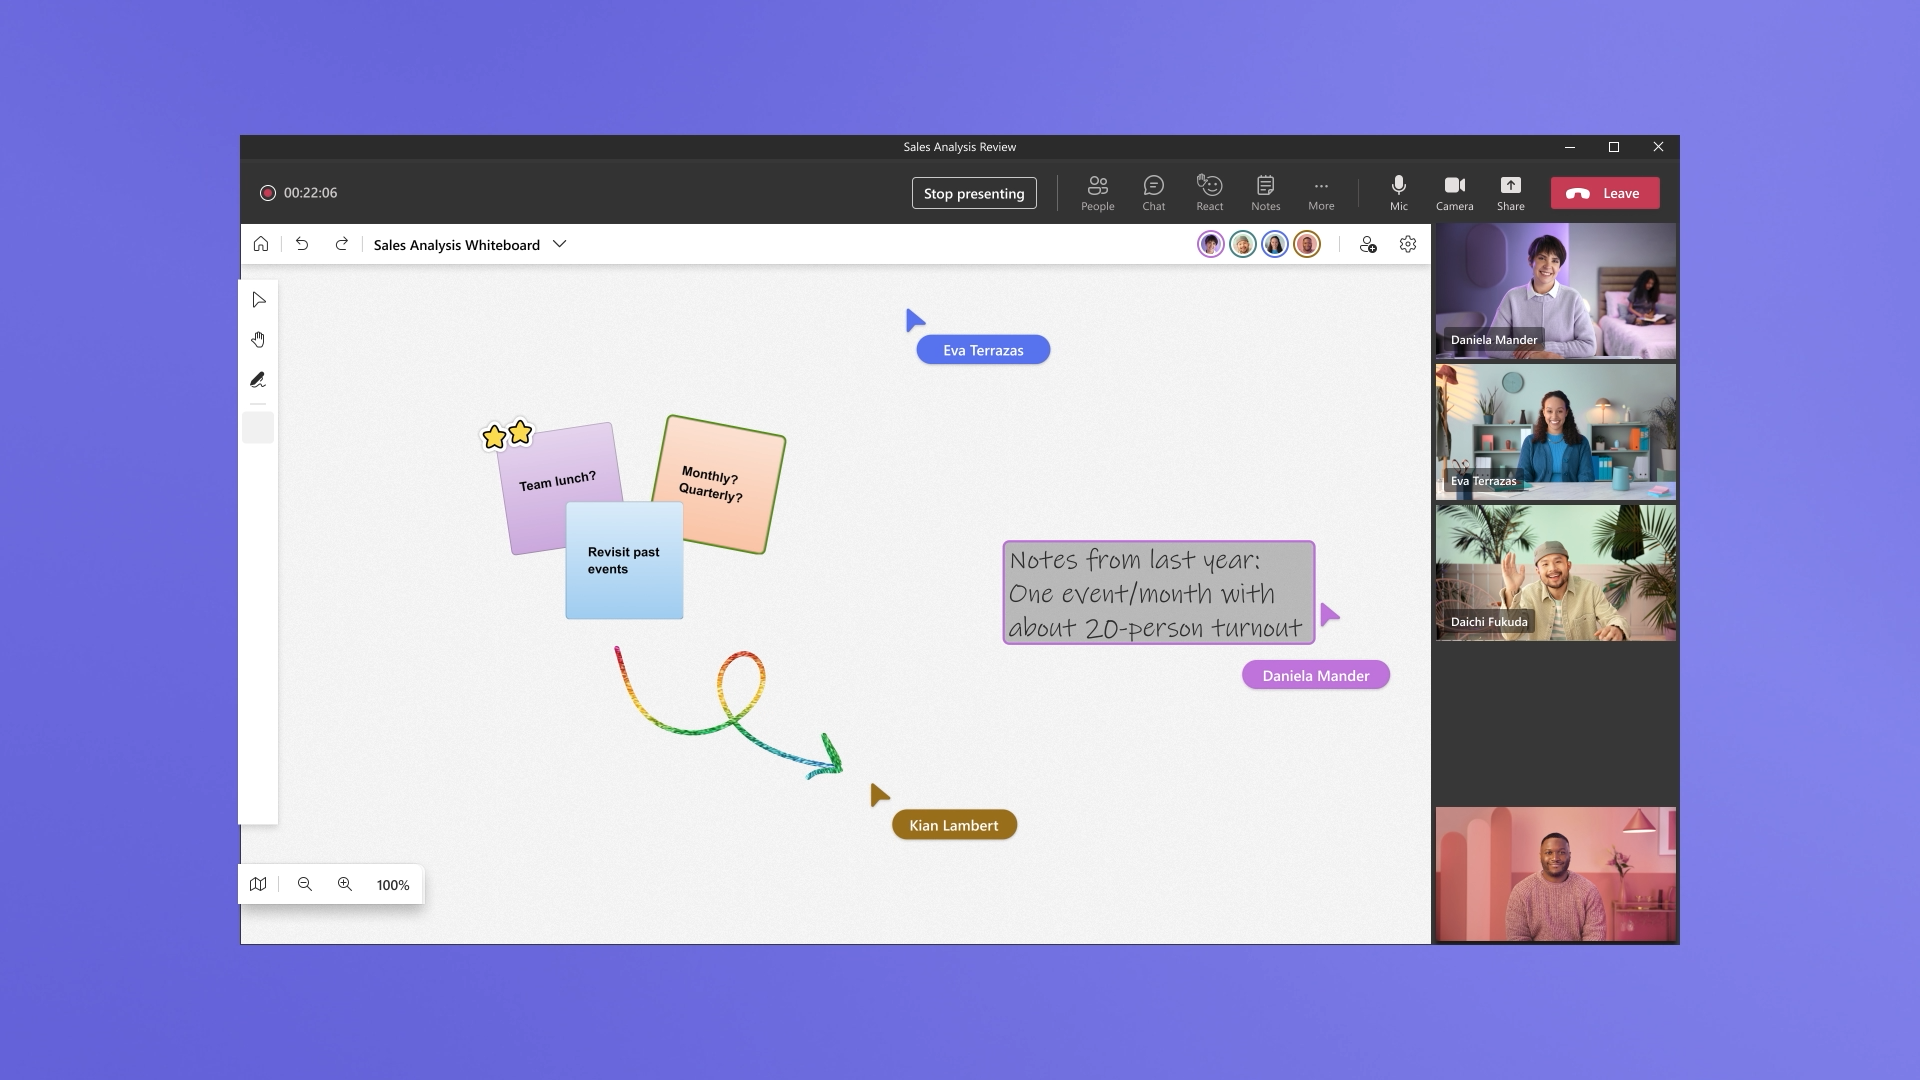Expand the Sales Analysis Whiteboard dropdown

point(560,244)
